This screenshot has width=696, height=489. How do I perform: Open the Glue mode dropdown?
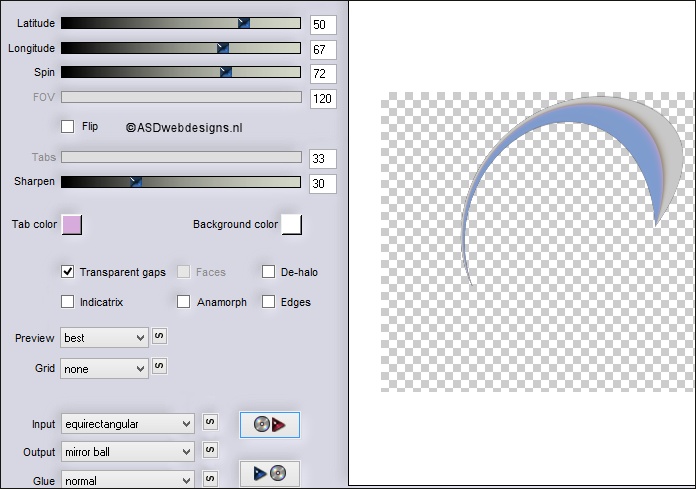128,480
